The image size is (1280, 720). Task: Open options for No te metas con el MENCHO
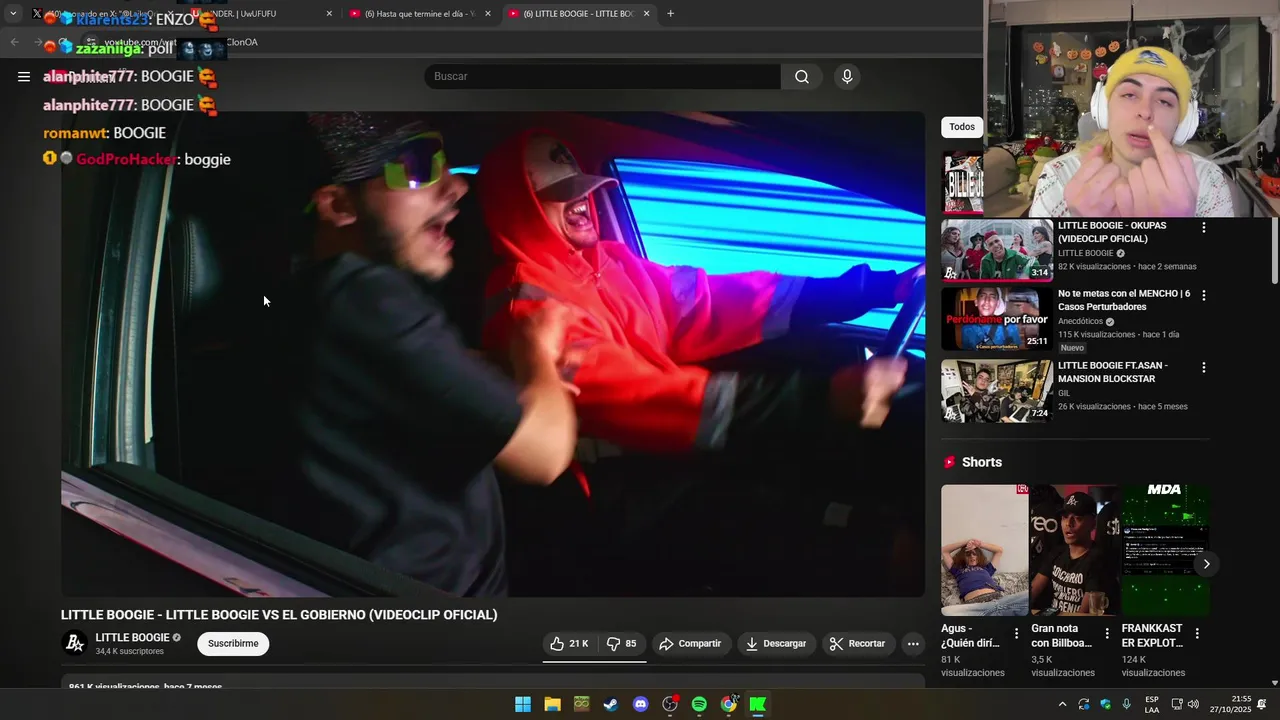[1203, 296]
